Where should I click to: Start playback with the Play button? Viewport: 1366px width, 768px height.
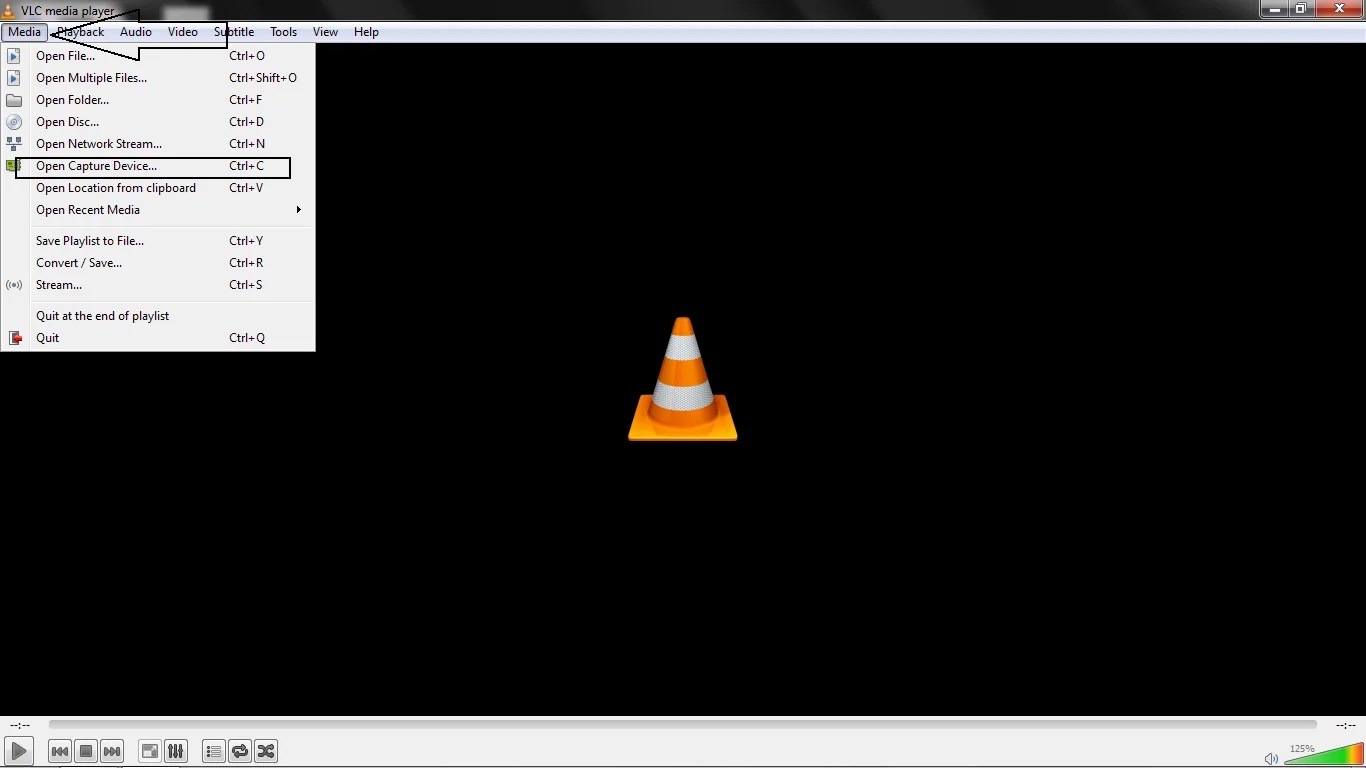[18, 751]
